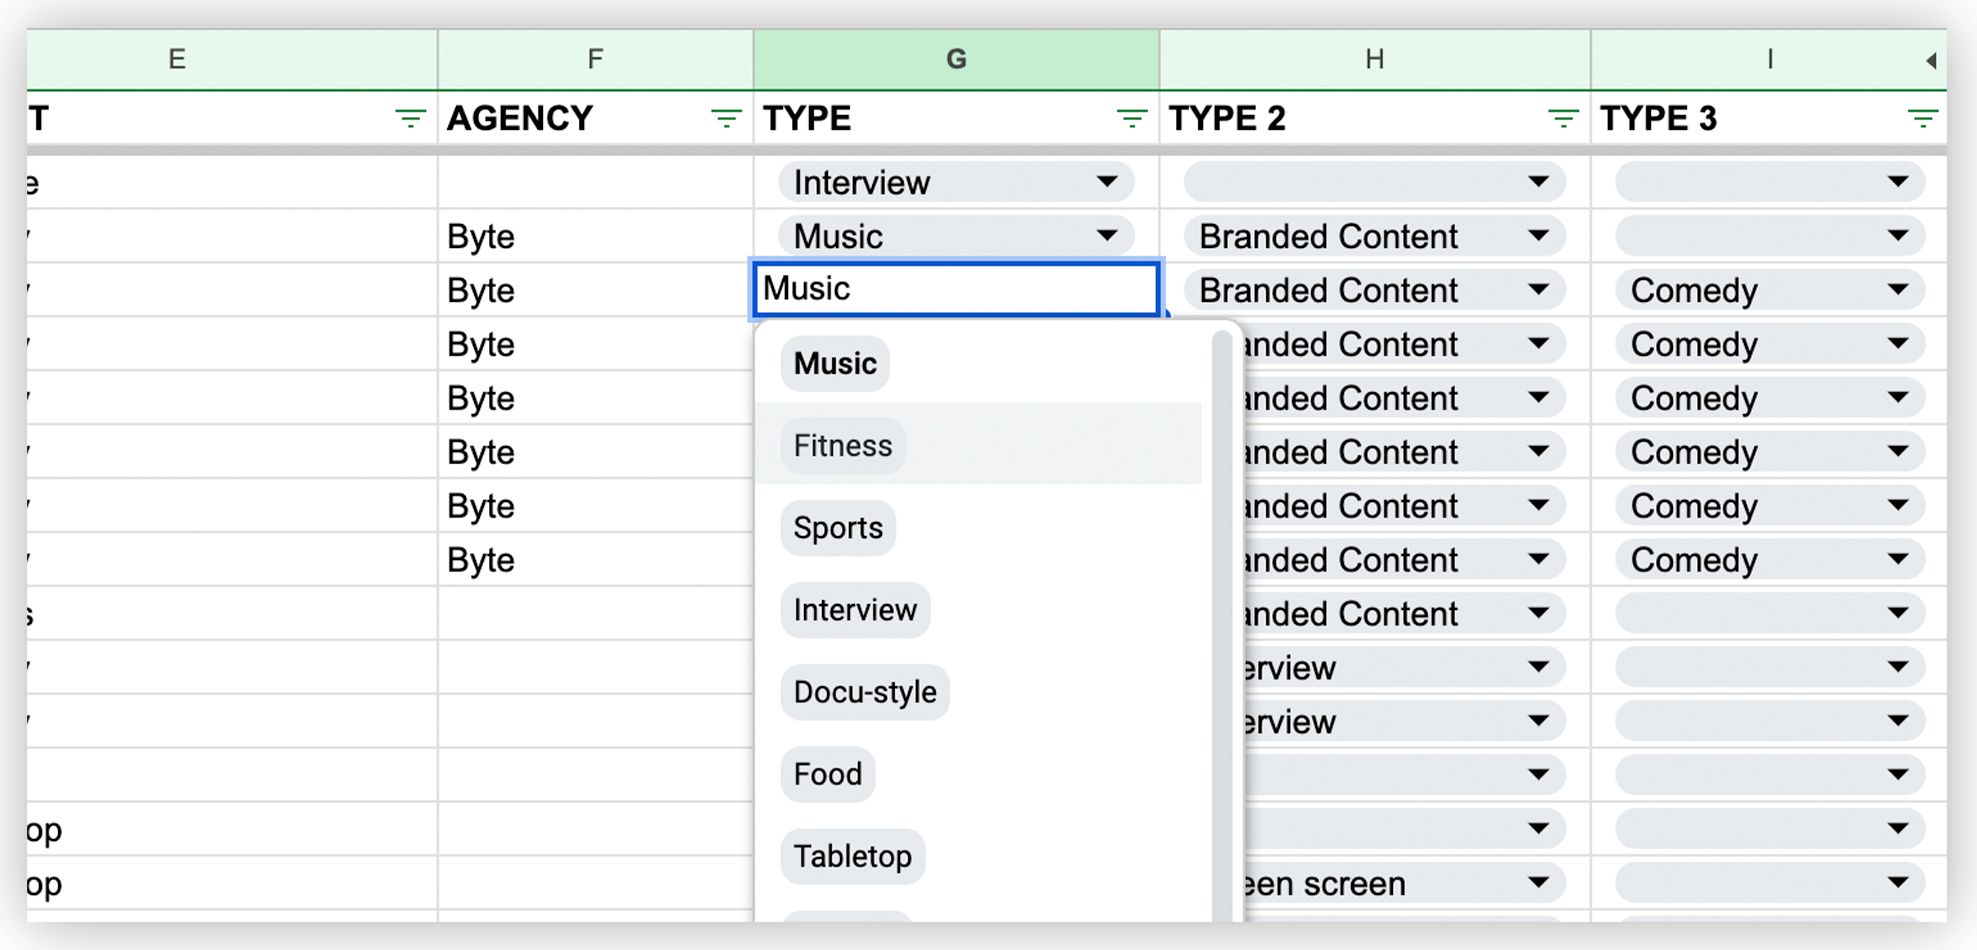Open TYPE 3 column filter icon
1977x950 pixels.
point(1922,119)
